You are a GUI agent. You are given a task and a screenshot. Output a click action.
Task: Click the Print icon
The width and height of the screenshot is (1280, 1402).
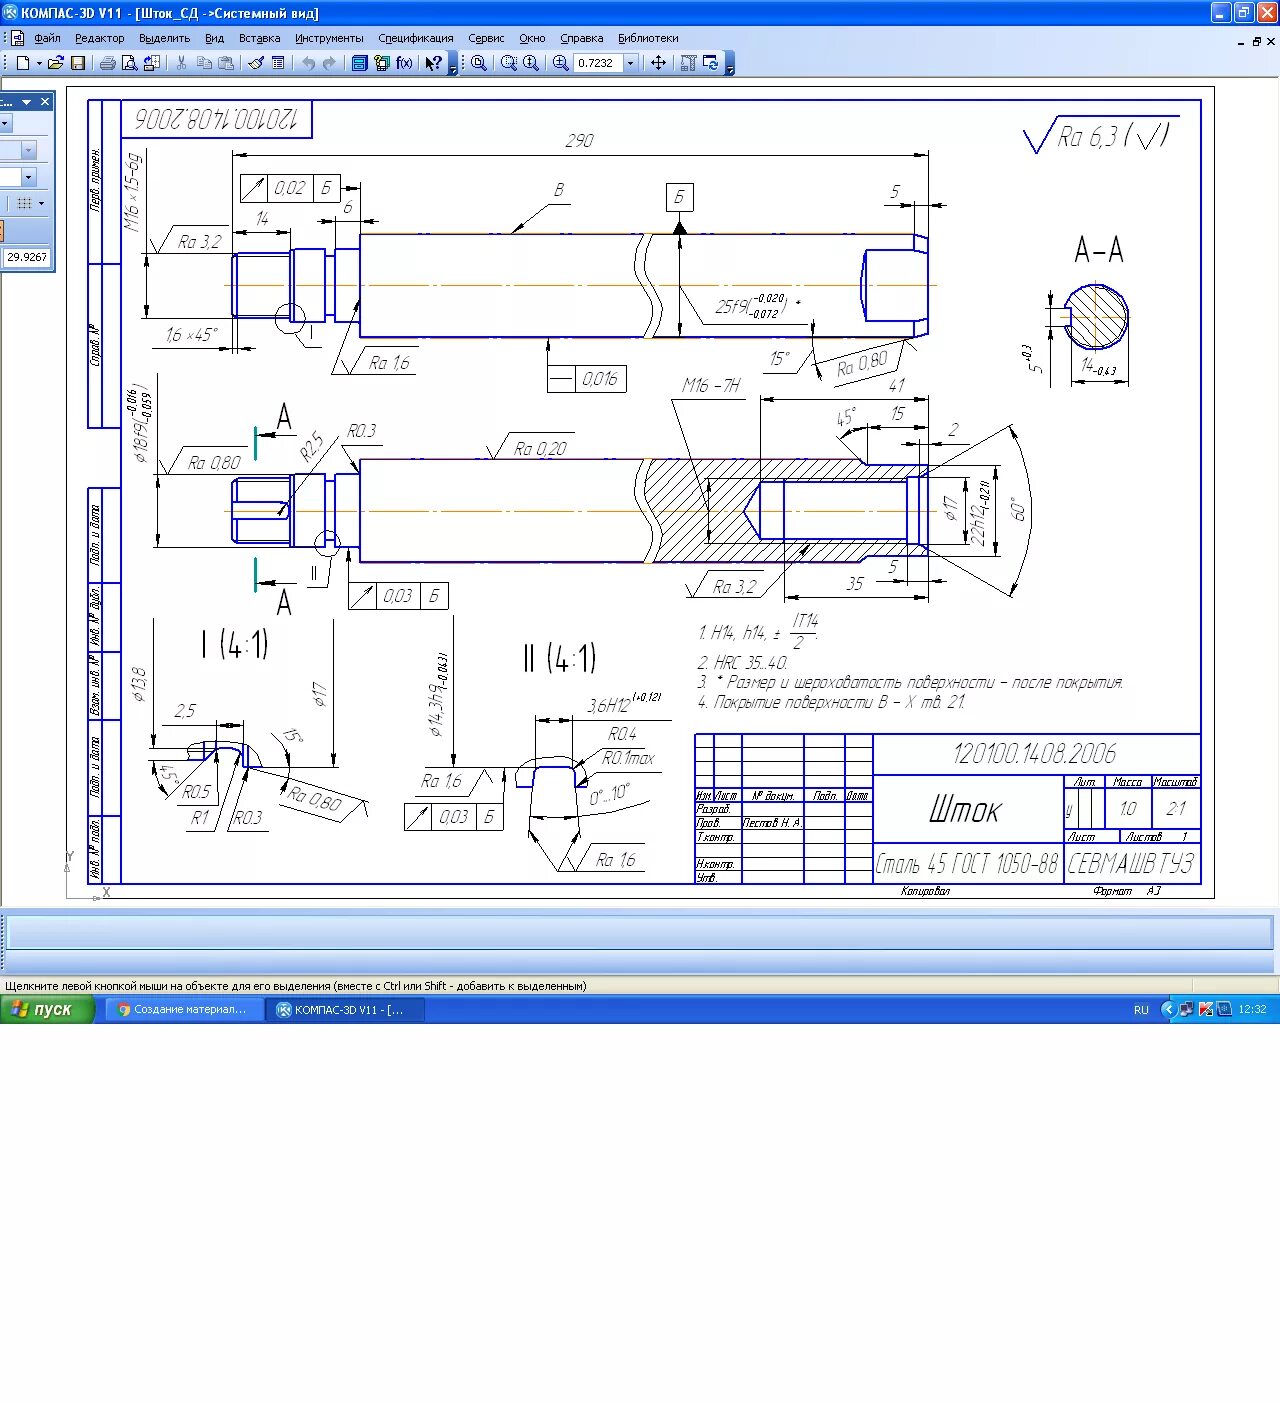pyautogui.click(x=108, y=63)
